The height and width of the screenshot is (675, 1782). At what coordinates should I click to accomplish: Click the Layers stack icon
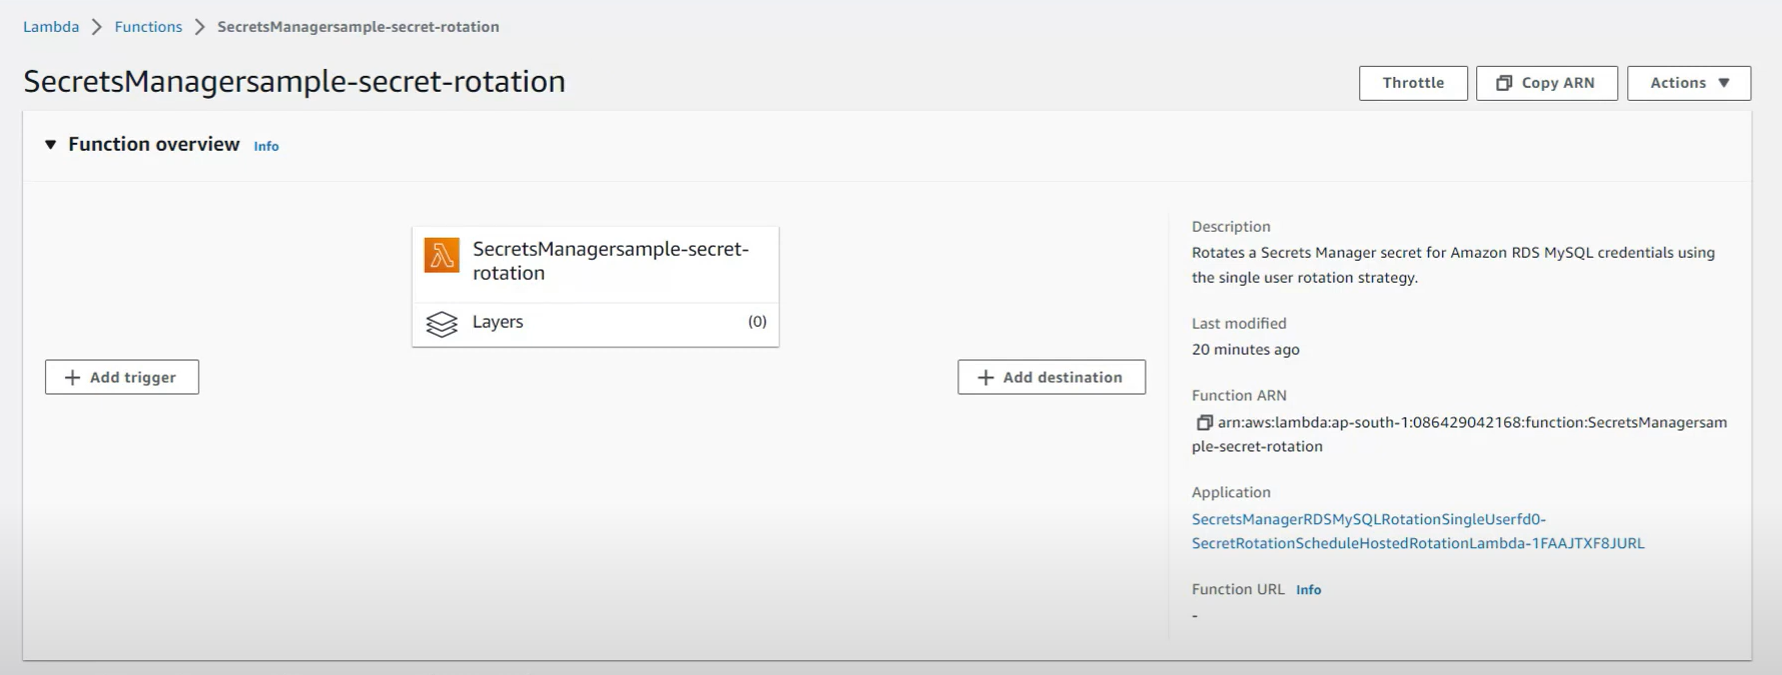(x=441, y=324)
